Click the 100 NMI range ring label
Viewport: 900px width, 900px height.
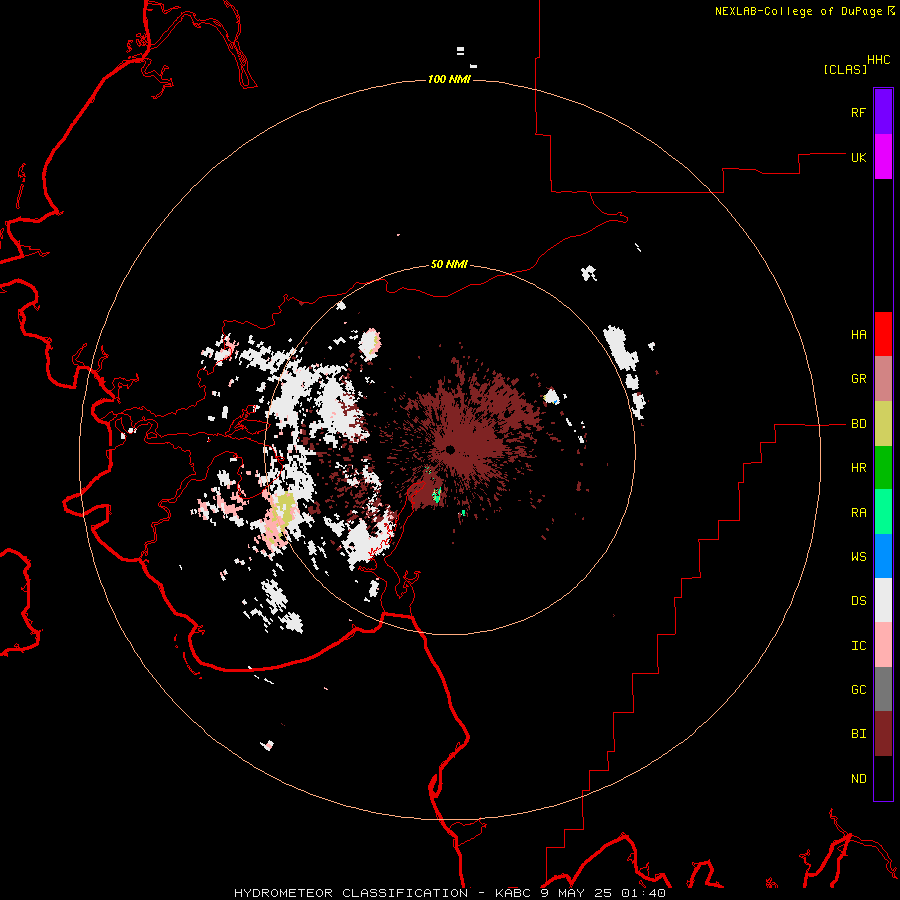click(x=449, y=79)
